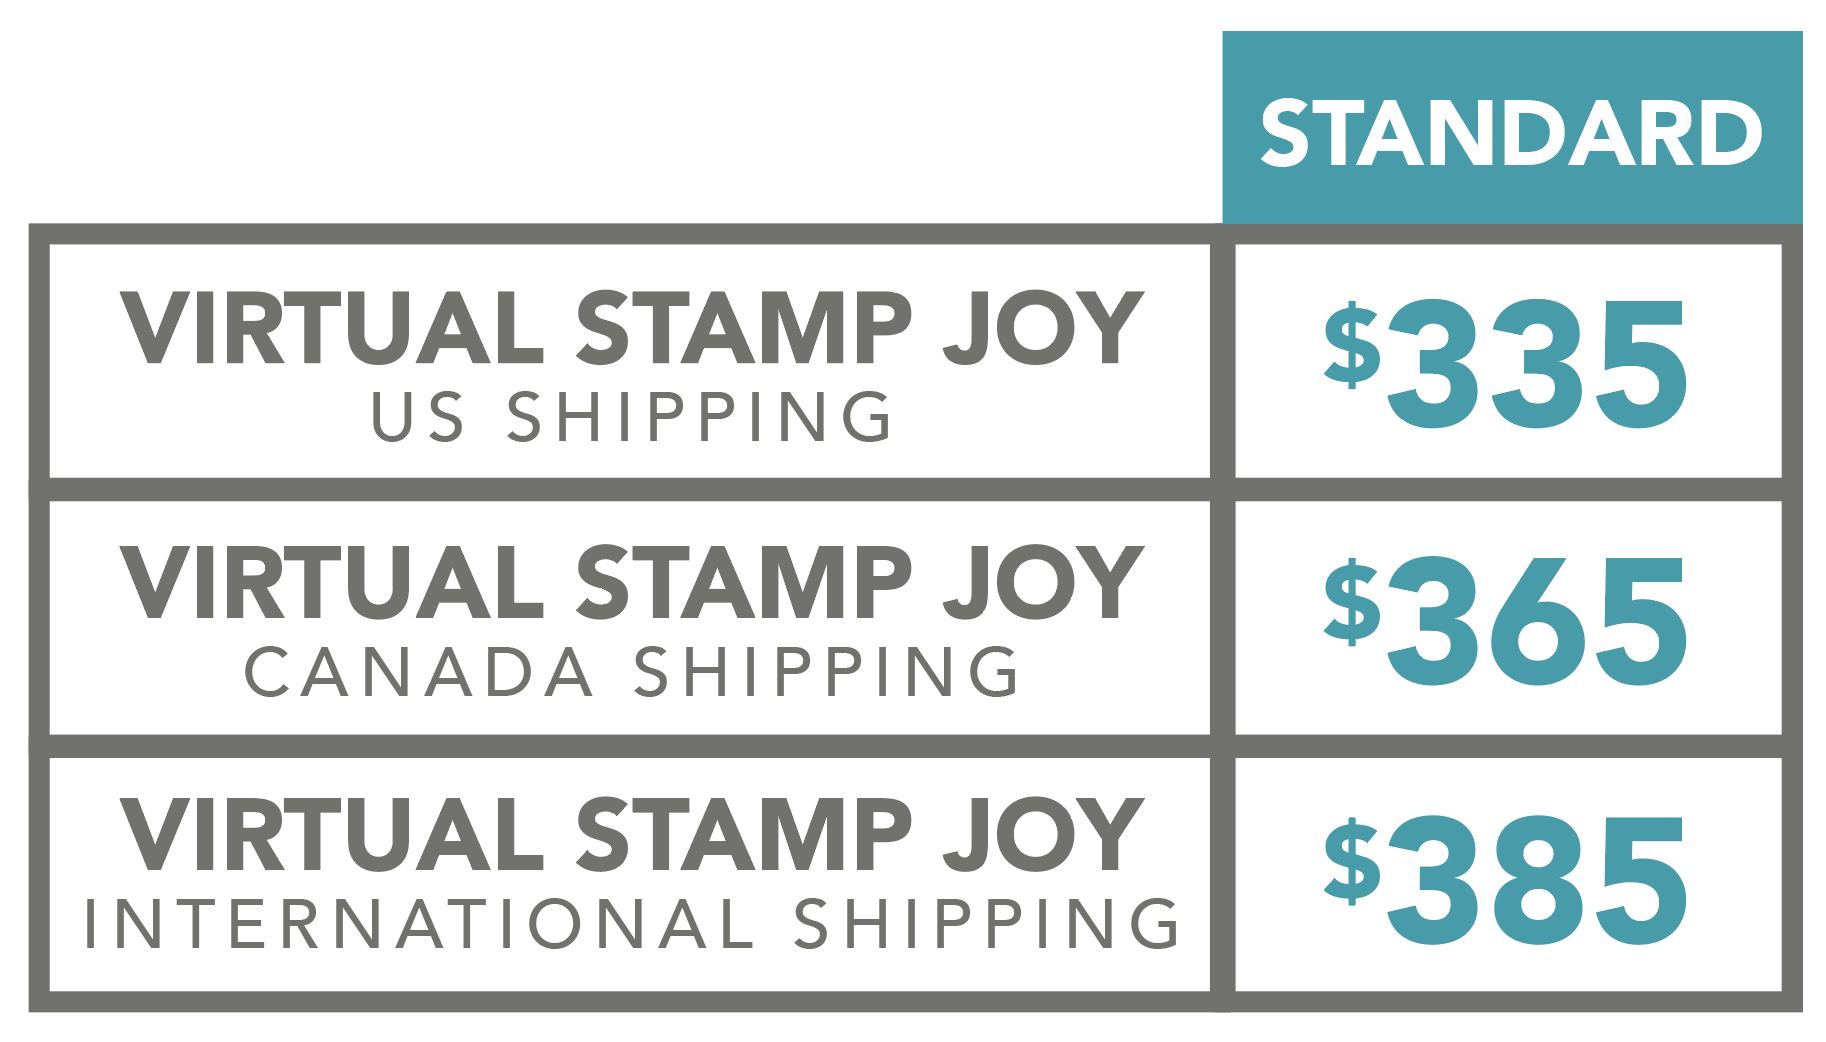Click VIRTUAL in the US shipping row
Viewport: 1826px width, 1042px height.
coord(332,328)
